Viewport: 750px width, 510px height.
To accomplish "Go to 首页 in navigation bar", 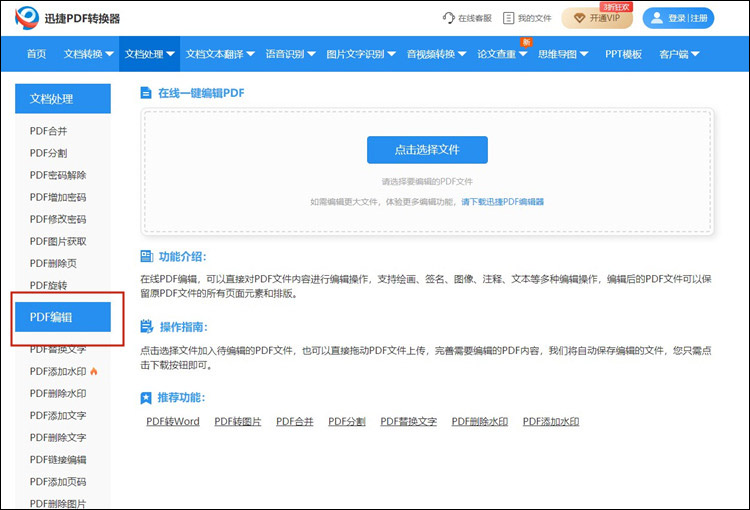I will (x=36, y=54).
